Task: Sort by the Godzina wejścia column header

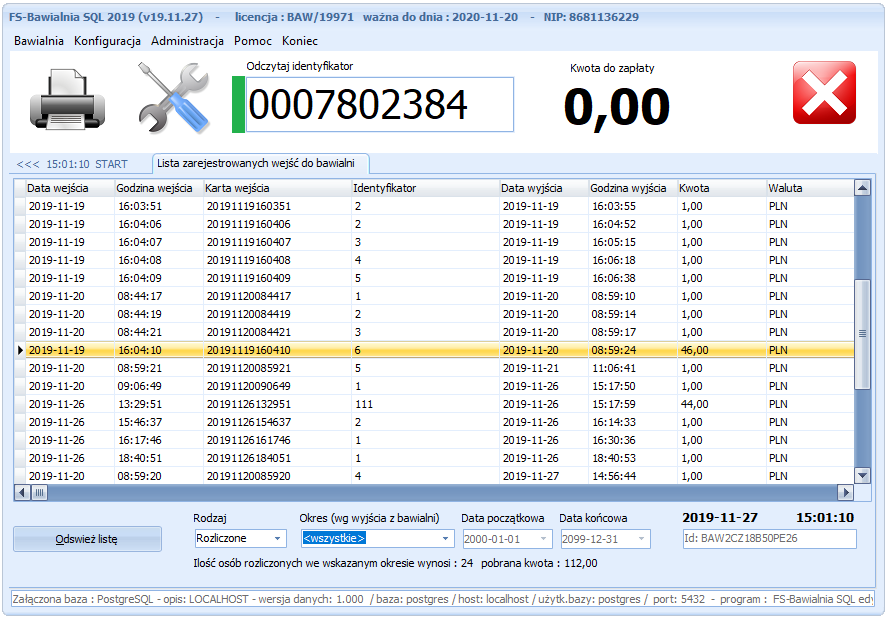Action: pos(159,188)
